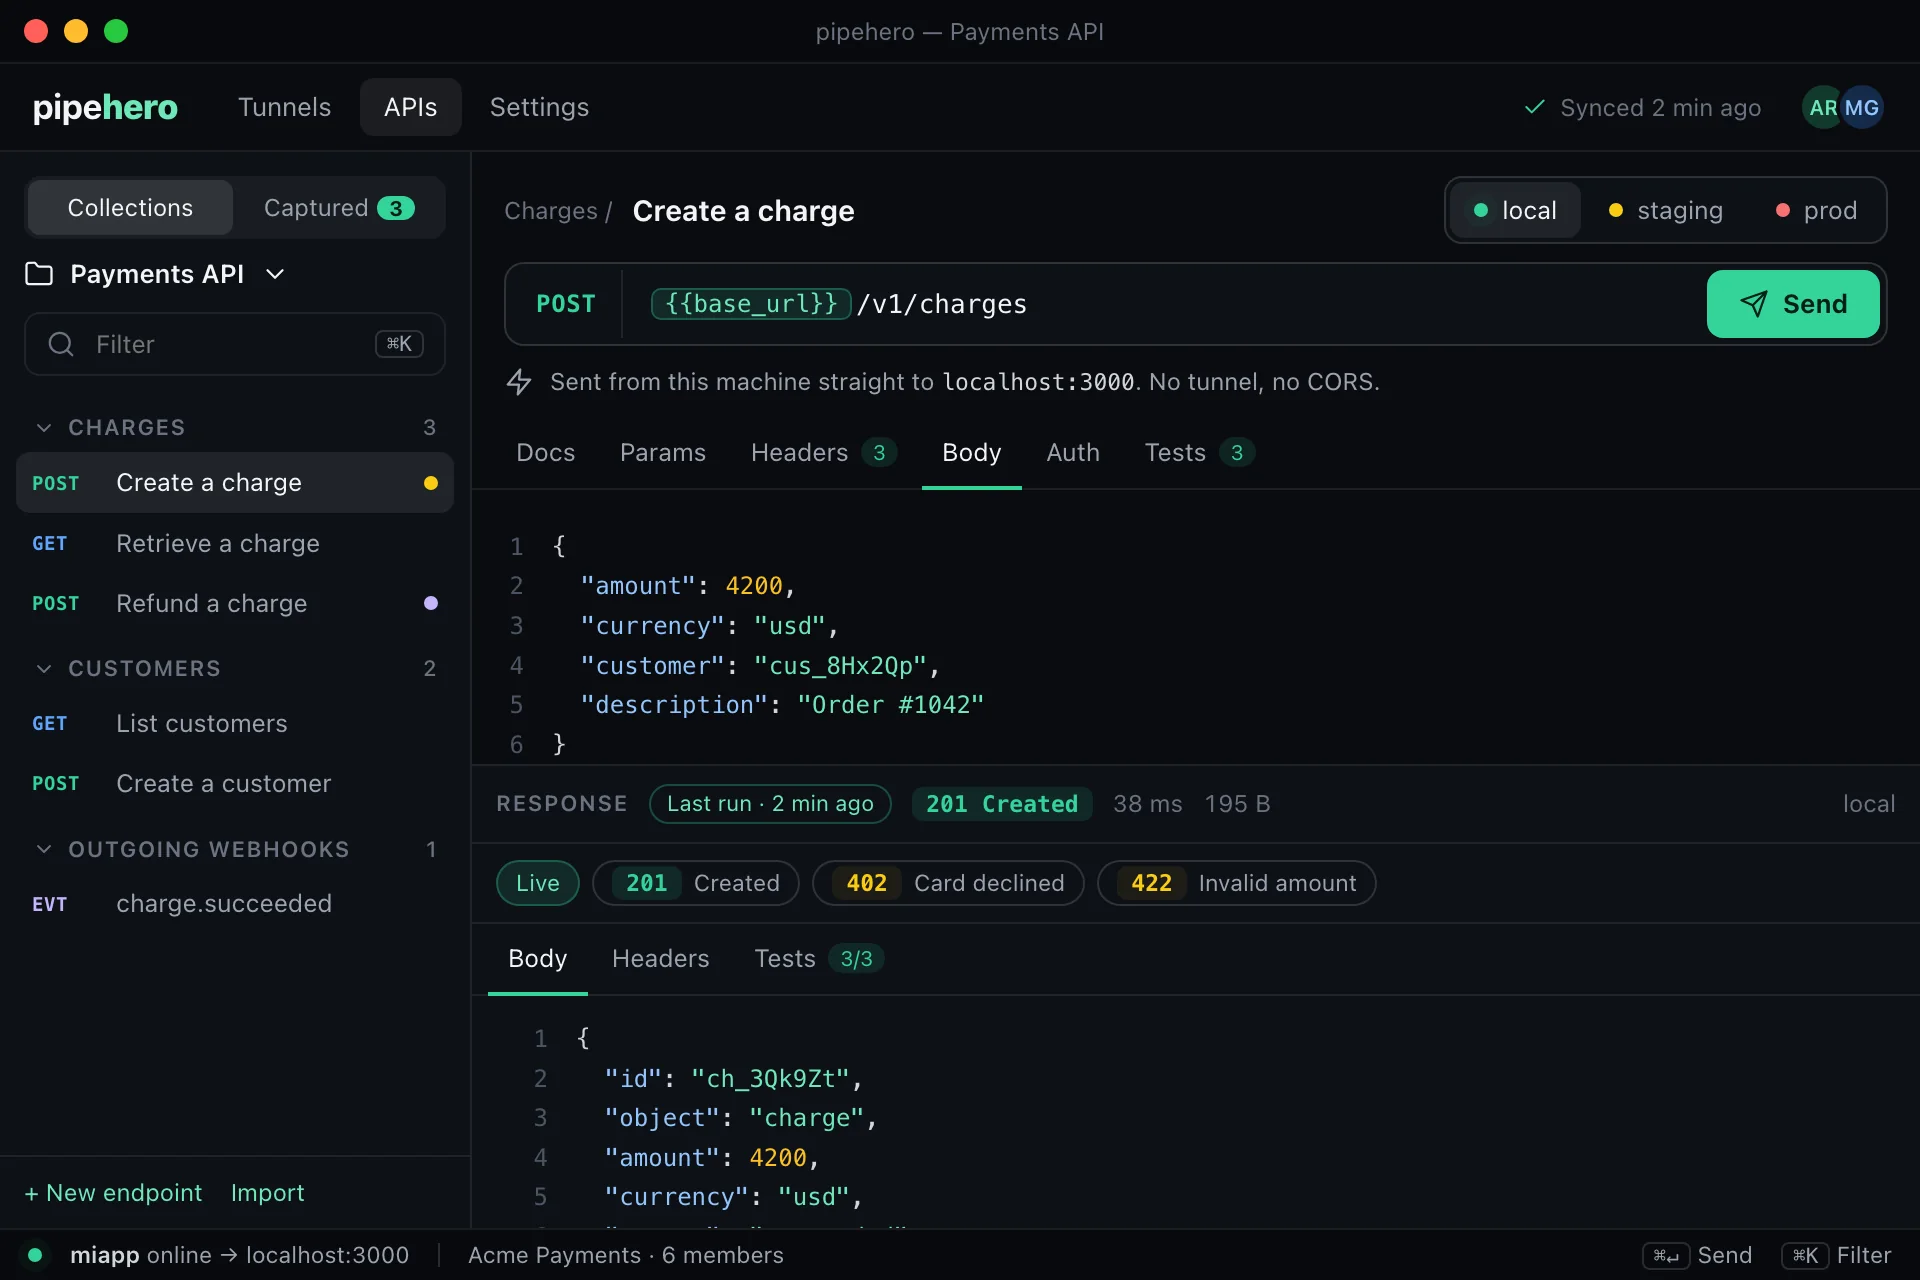Click the pipehero logo
Screen dimensions: 1920x1280
pyautogui.click(x=105, y=107)
